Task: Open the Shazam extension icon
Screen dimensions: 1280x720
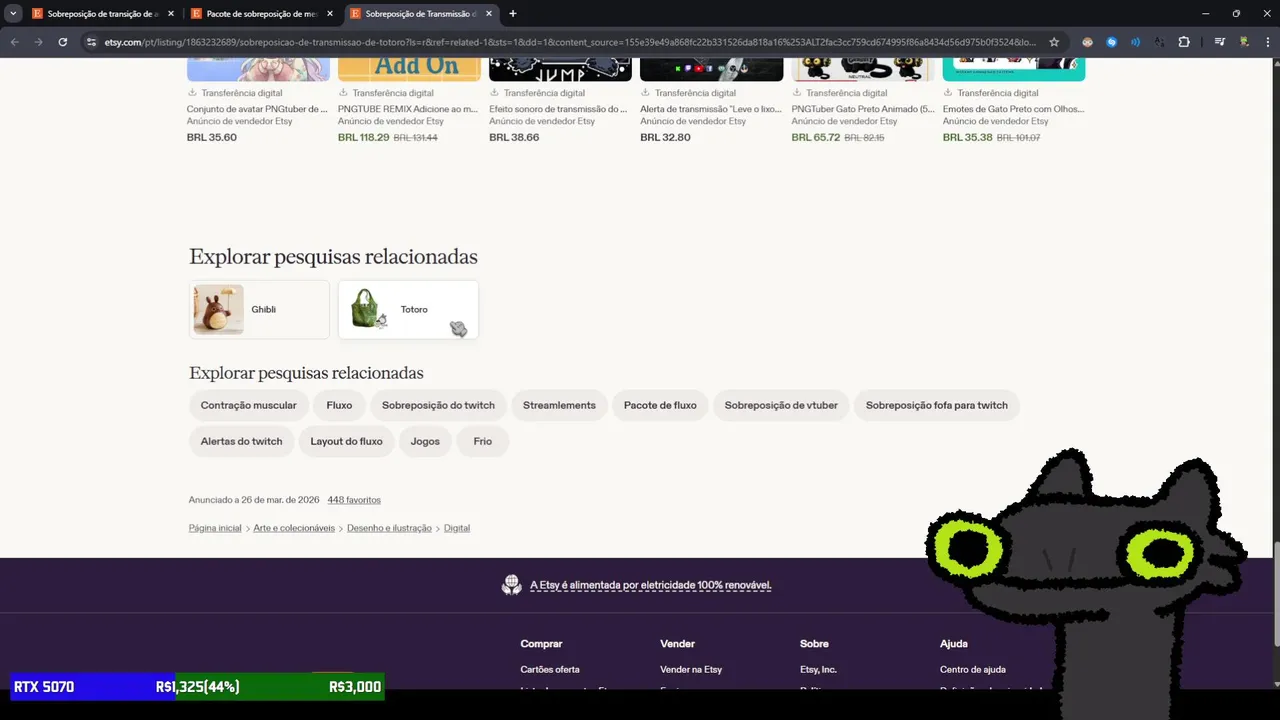Action: pos(1111,42)
